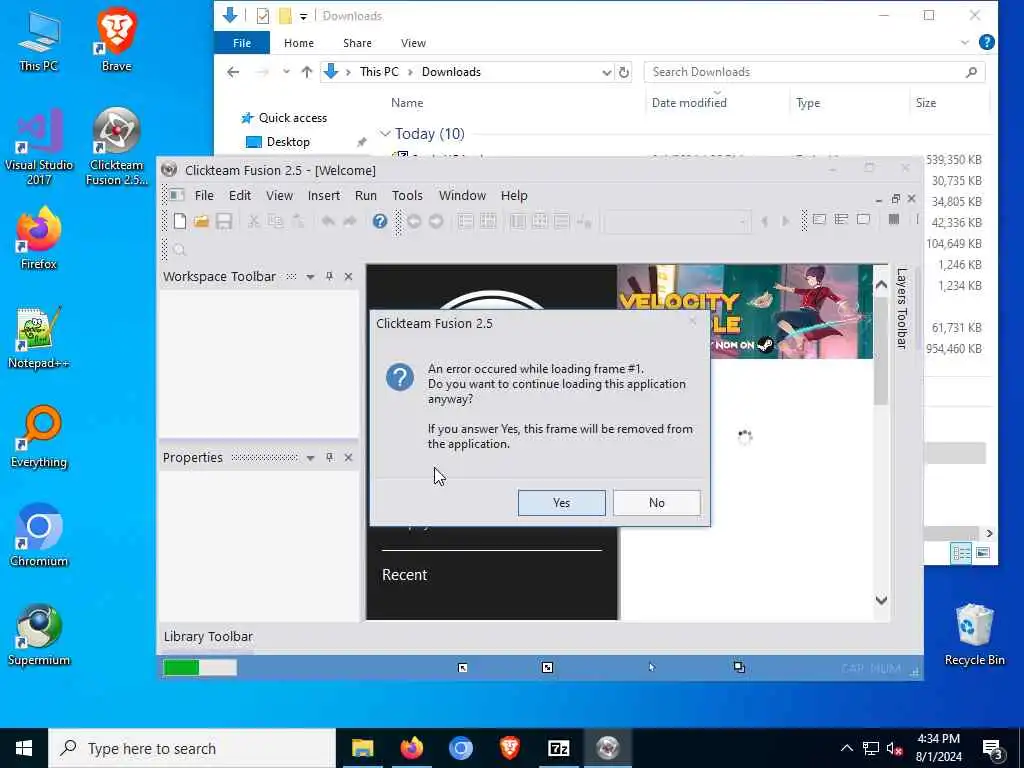1024x768 pixels.
Task: Open the Help menu in Fusion
Action: pos(514,195)
